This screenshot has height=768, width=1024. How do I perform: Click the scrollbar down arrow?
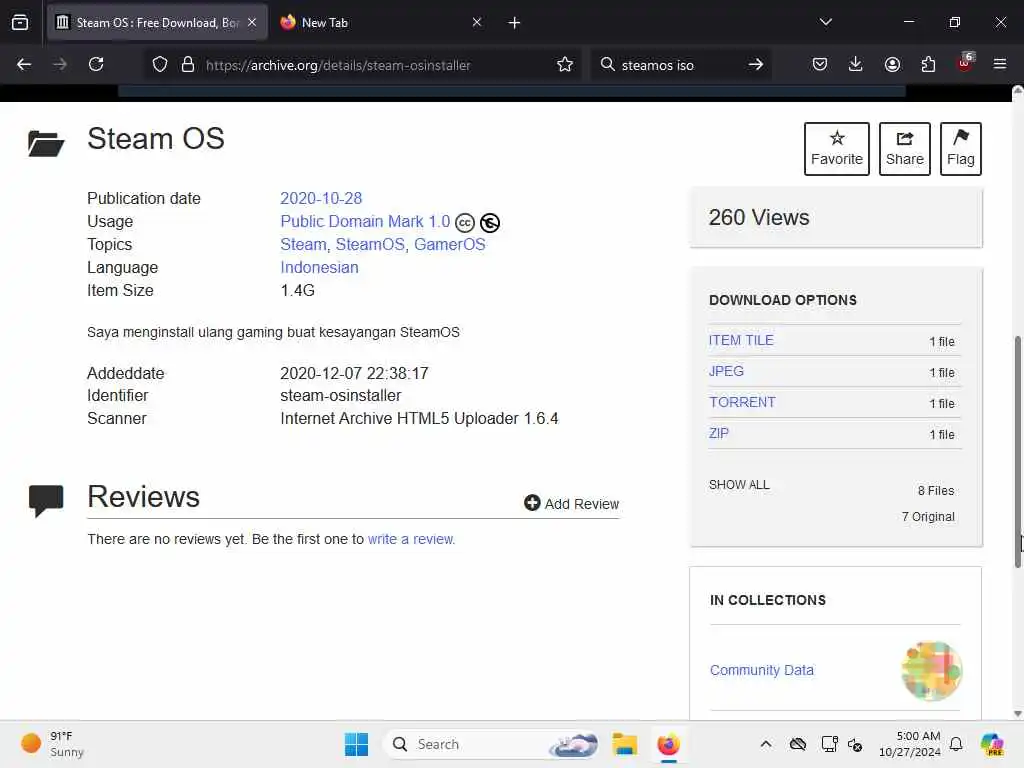(1017, 713)
